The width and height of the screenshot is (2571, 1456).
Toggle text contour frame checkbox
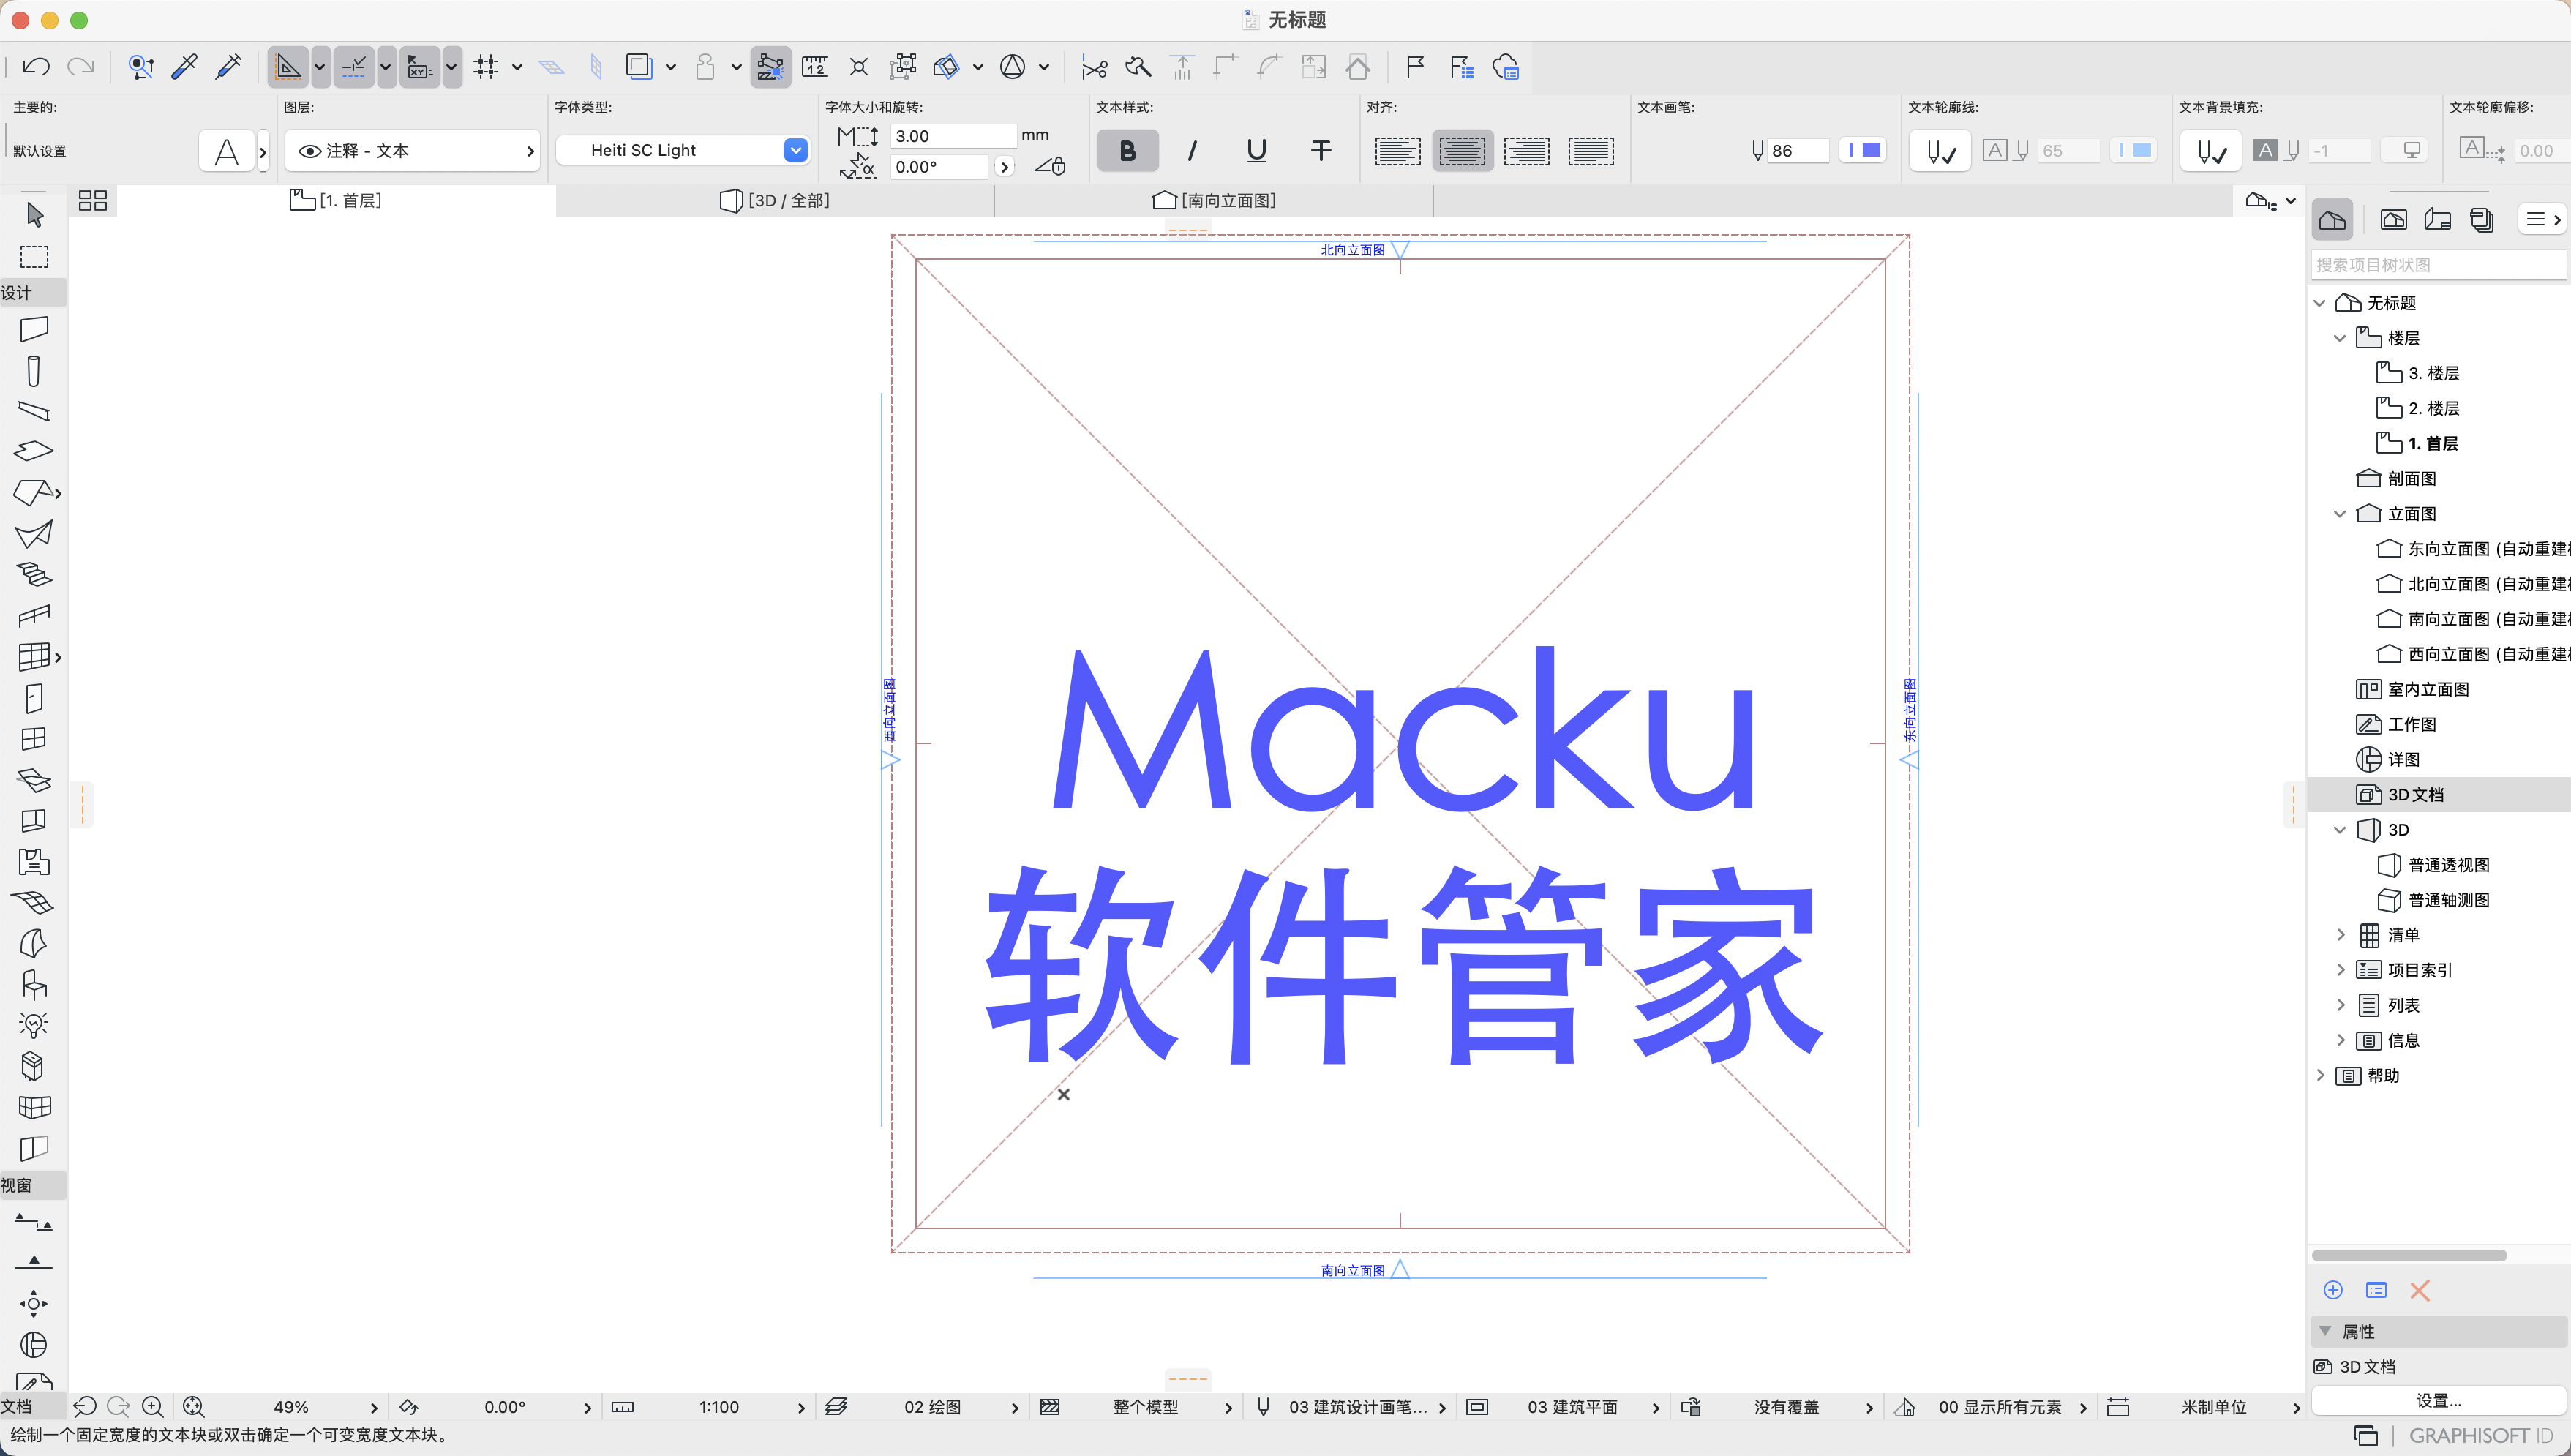pyautogui.click(x=1940, y=151)
